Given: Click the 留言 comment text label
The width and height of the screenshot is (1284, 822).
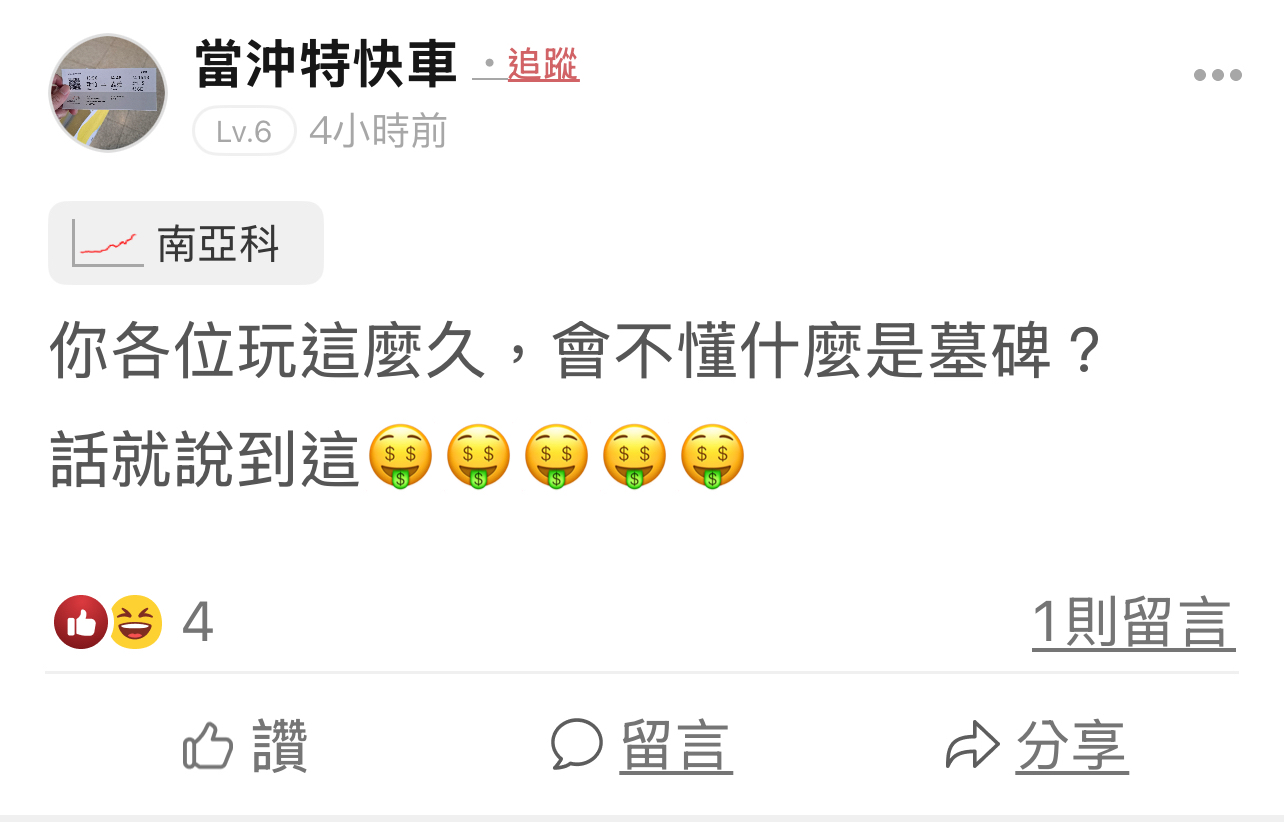Looking at the screenshot, I should [676, 747].
